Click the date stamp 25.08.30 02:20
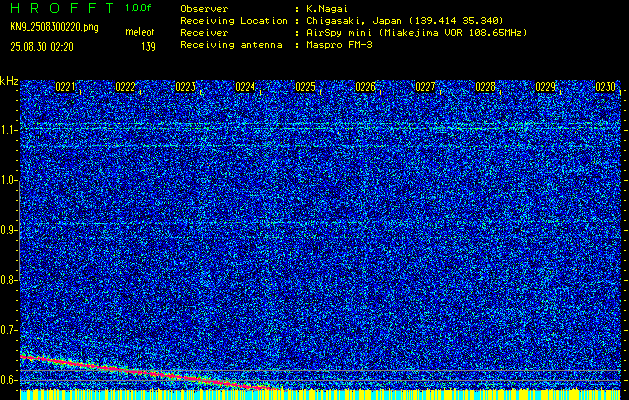629x400 pixels. 42,47
